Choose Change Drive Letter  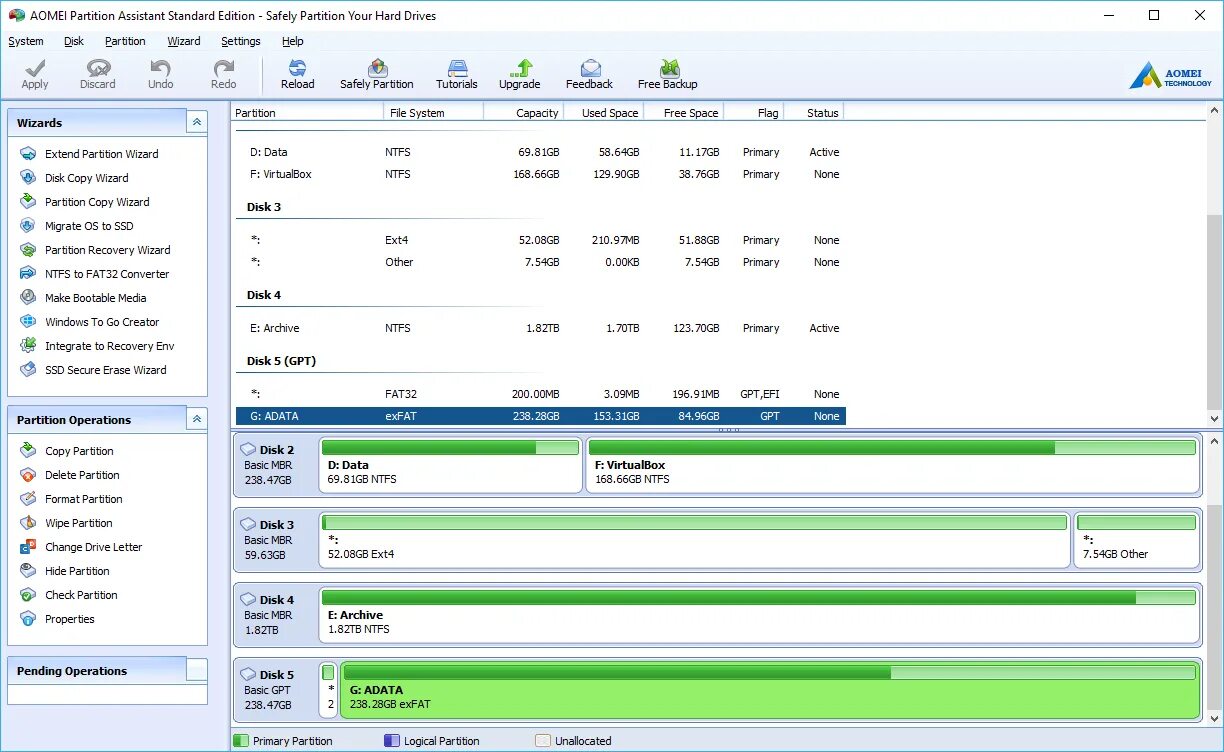pos(93,547)
